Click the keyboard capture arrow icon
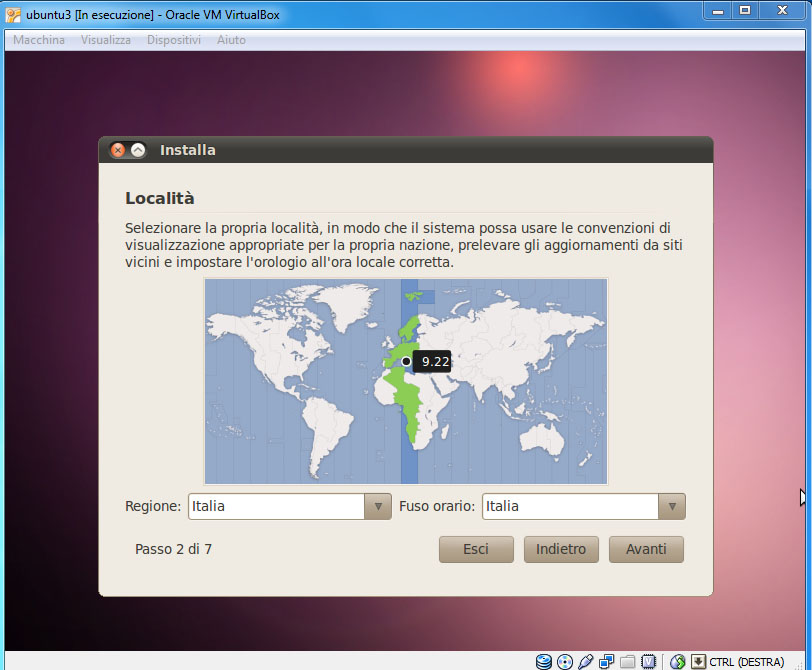Screen dimensions: 812x670 click(x=699, y=661)
